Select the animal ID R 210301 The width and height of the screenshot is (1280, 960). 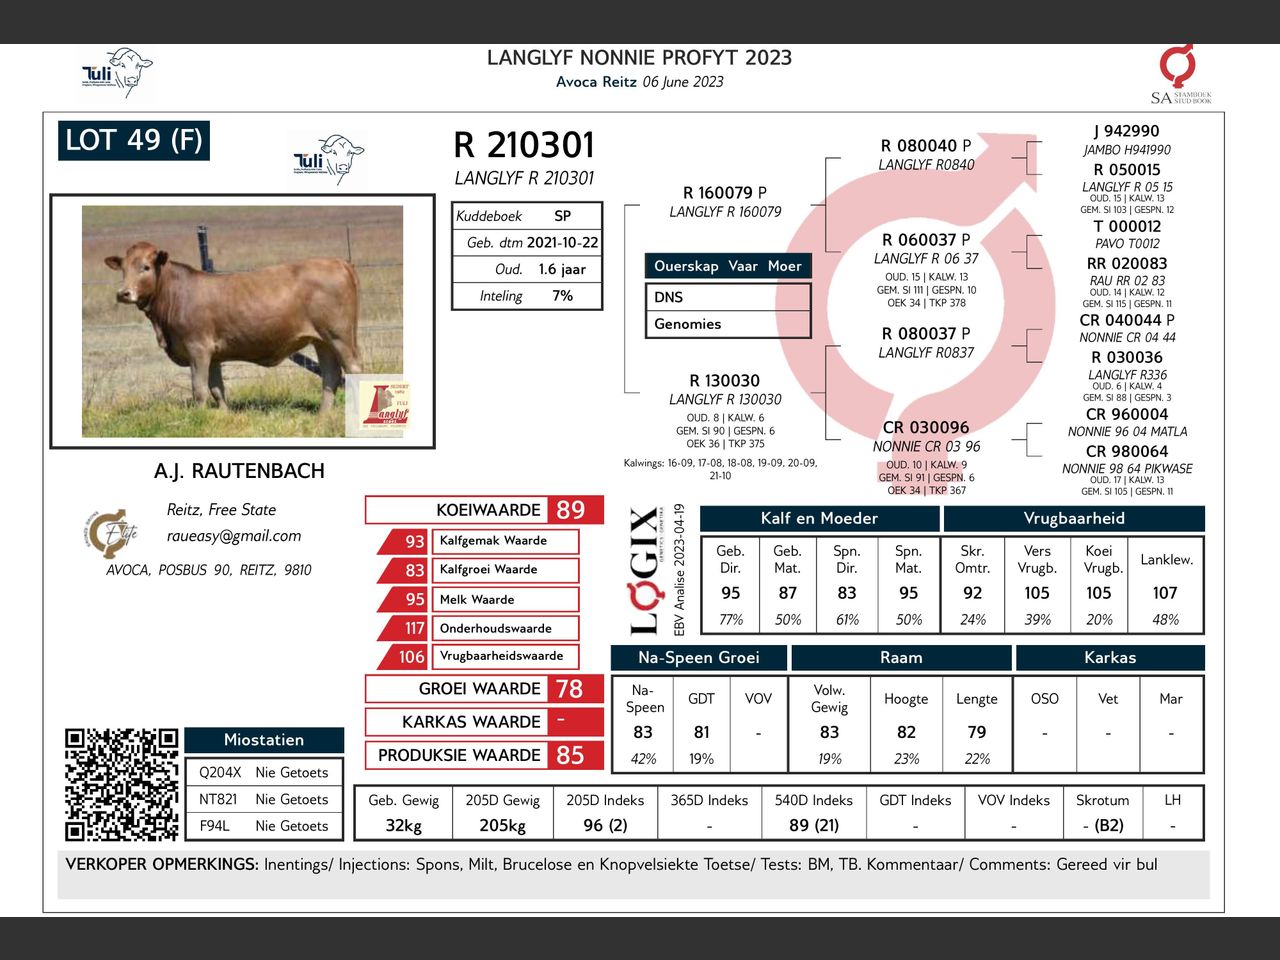(x=524, y=146)
